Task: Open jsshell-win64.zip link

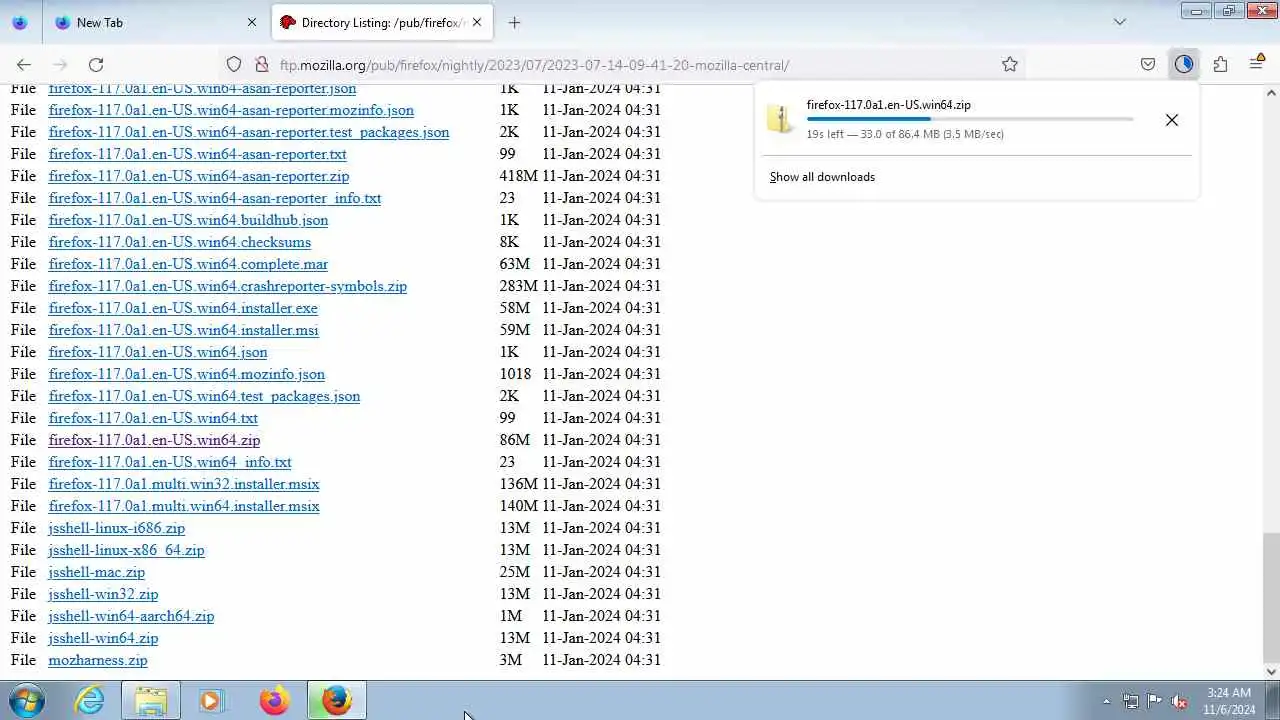Action: (x=103, y=638)
